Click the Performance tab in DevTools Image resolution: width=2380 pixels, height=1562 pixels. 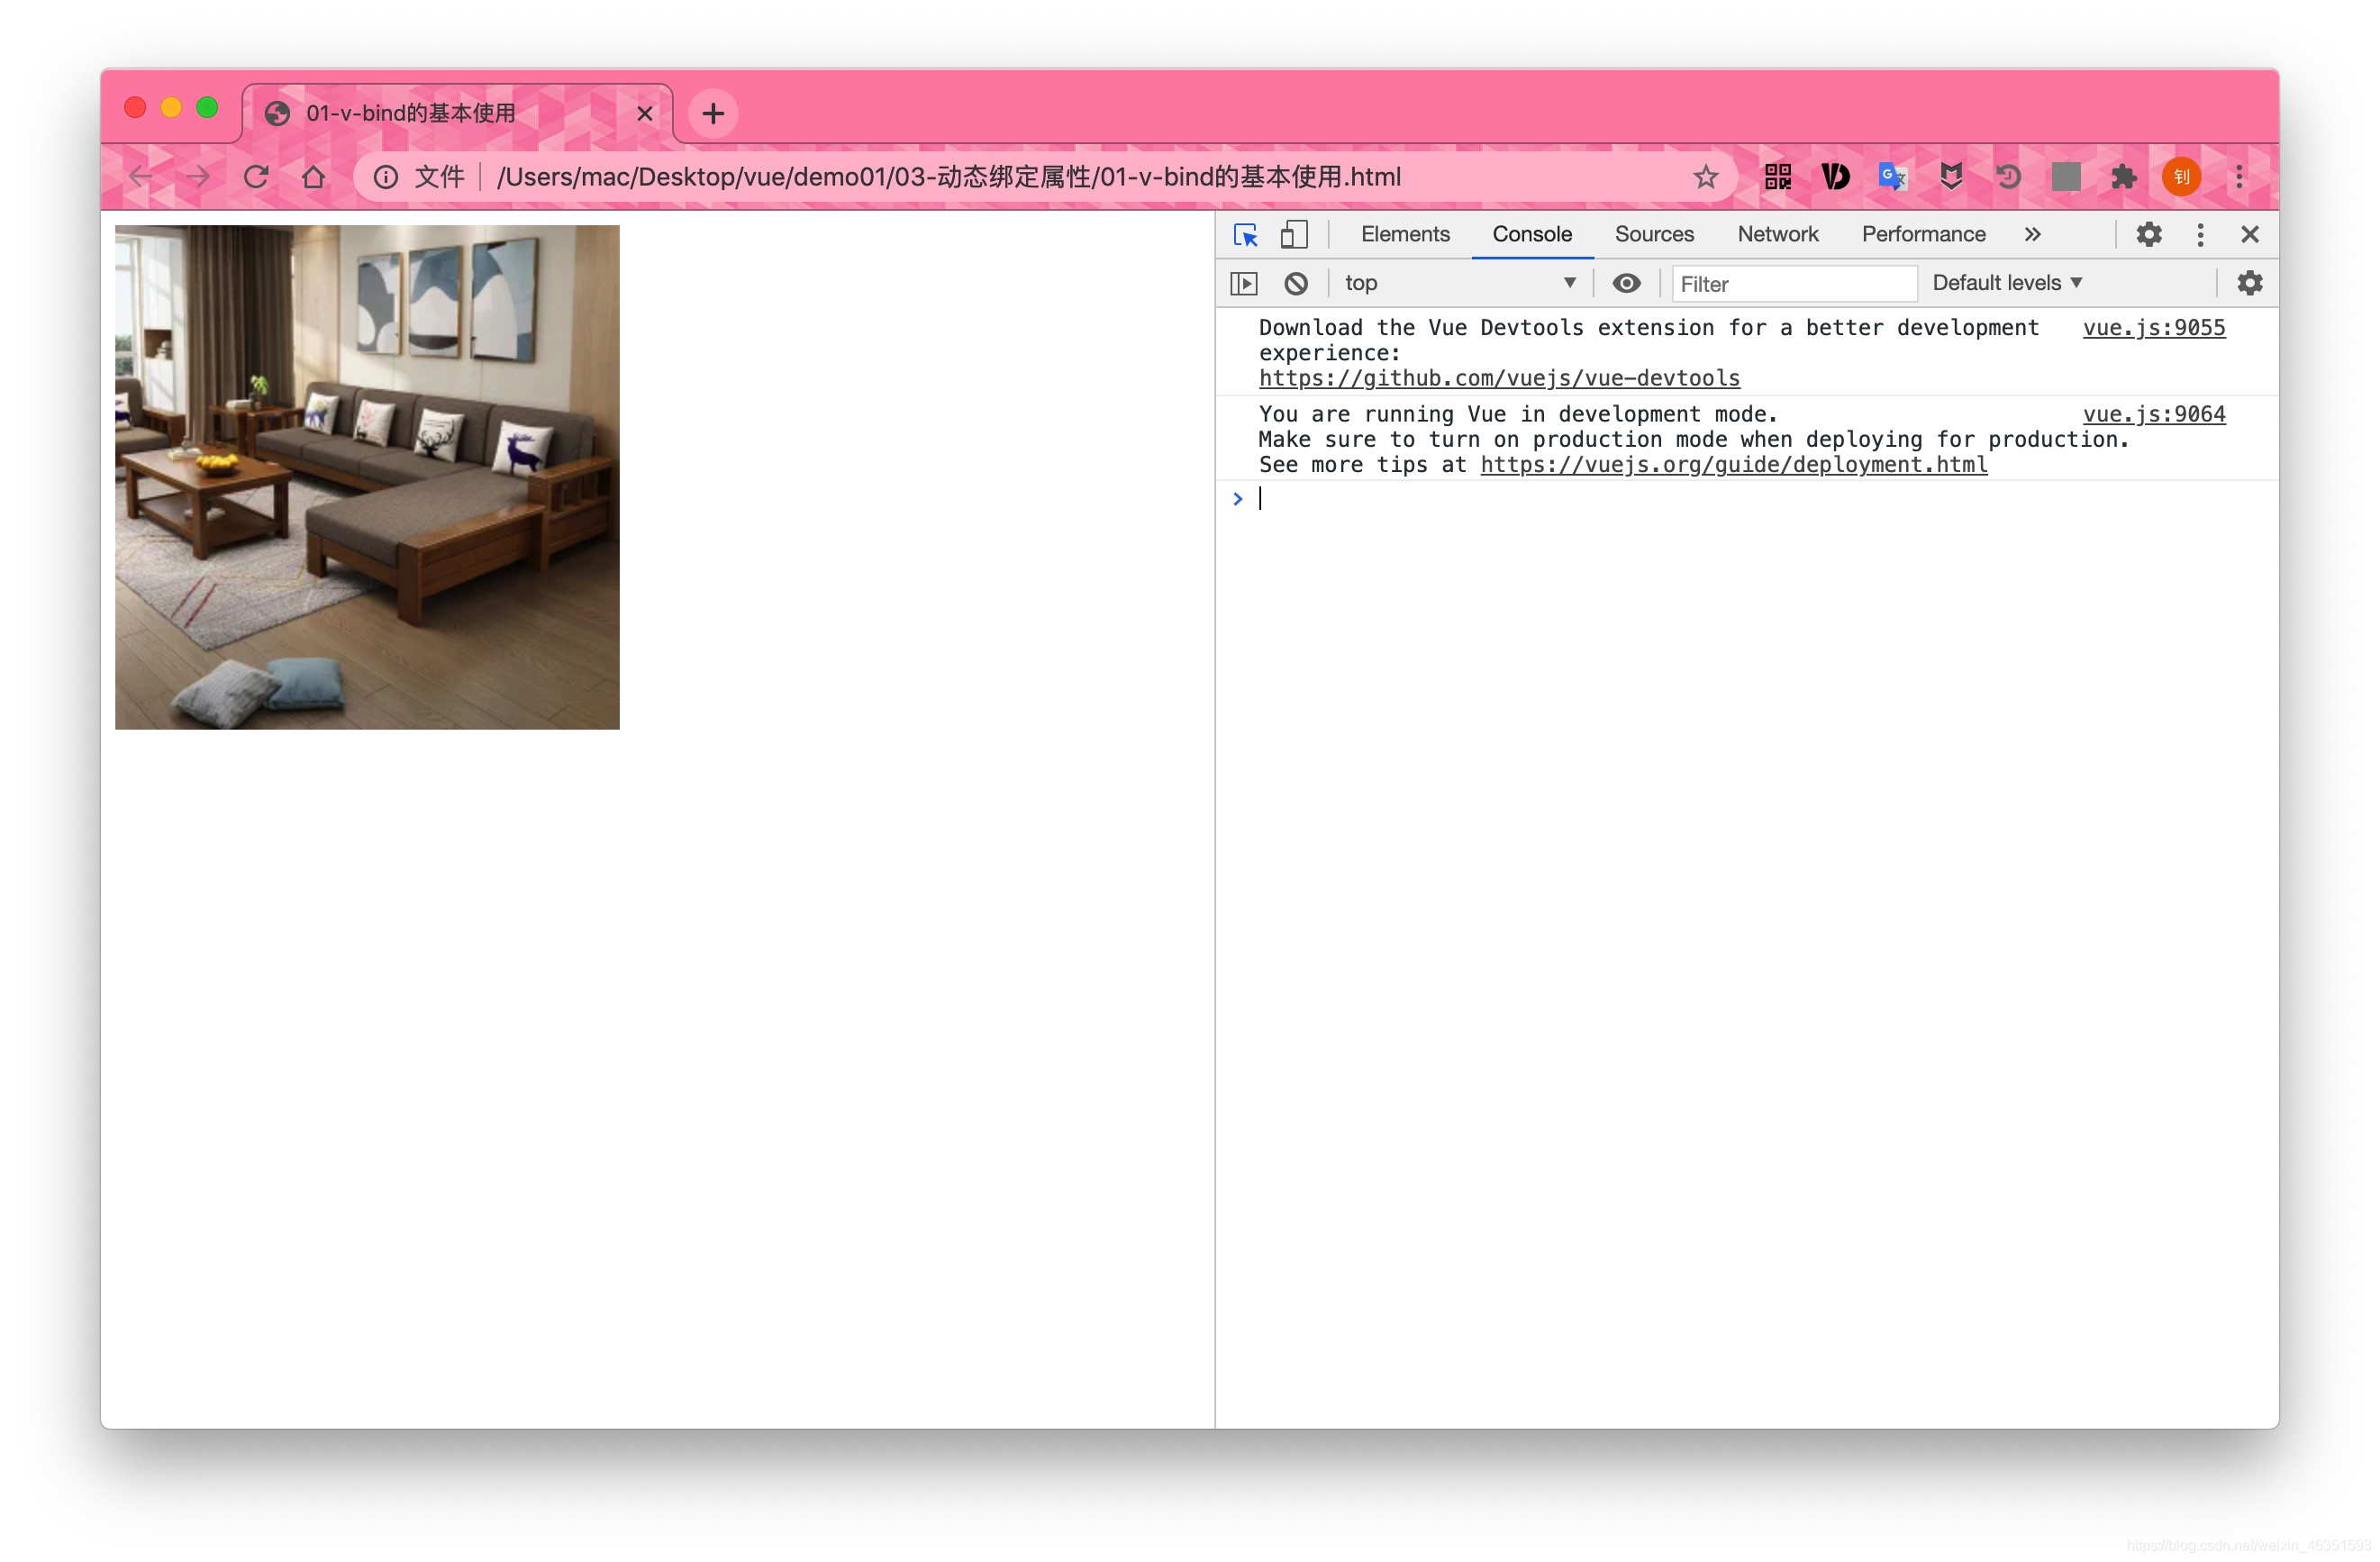click(x=1918, y=233)
